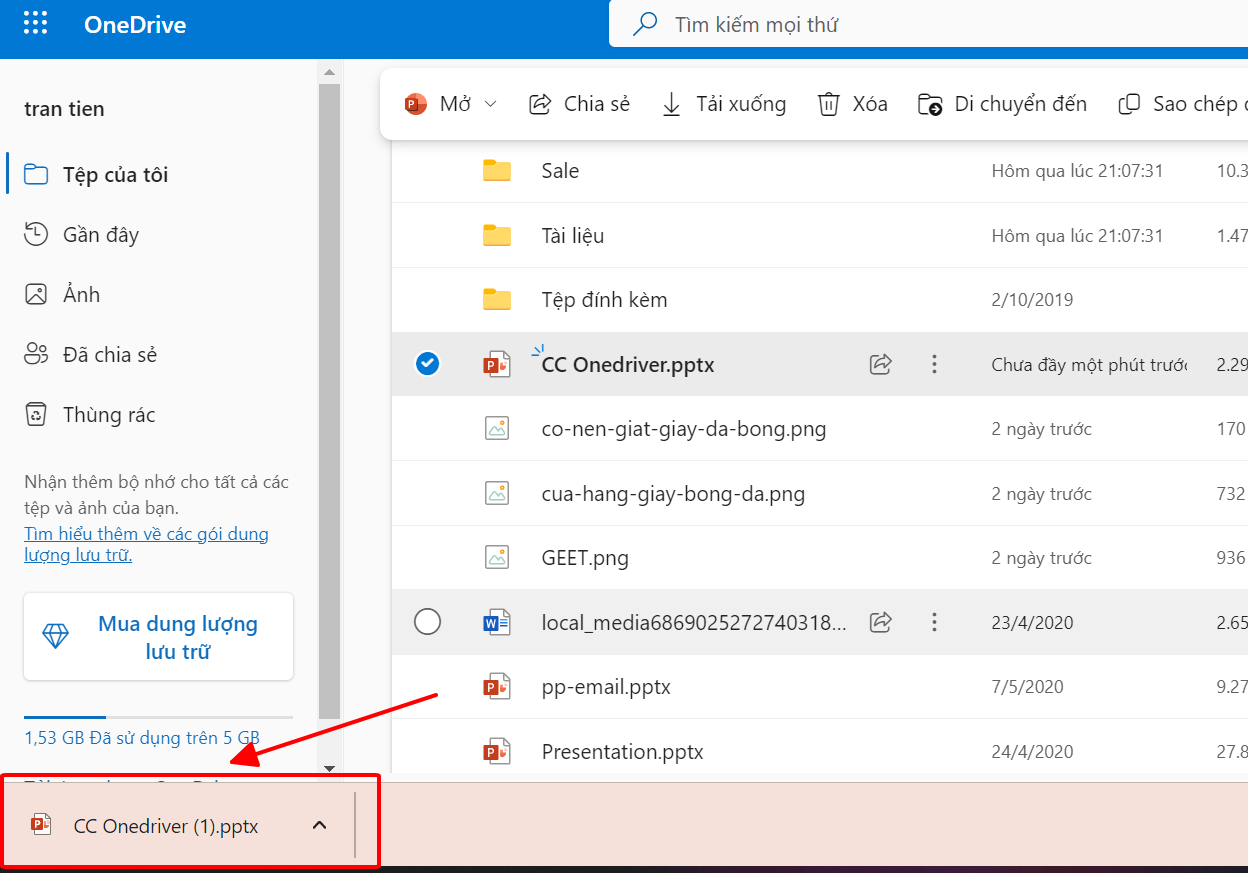Image resolution: width=1248 pixels, height=873 pixels.
Task: Click the storage usage progress bar
Action: tap(159, 717)
